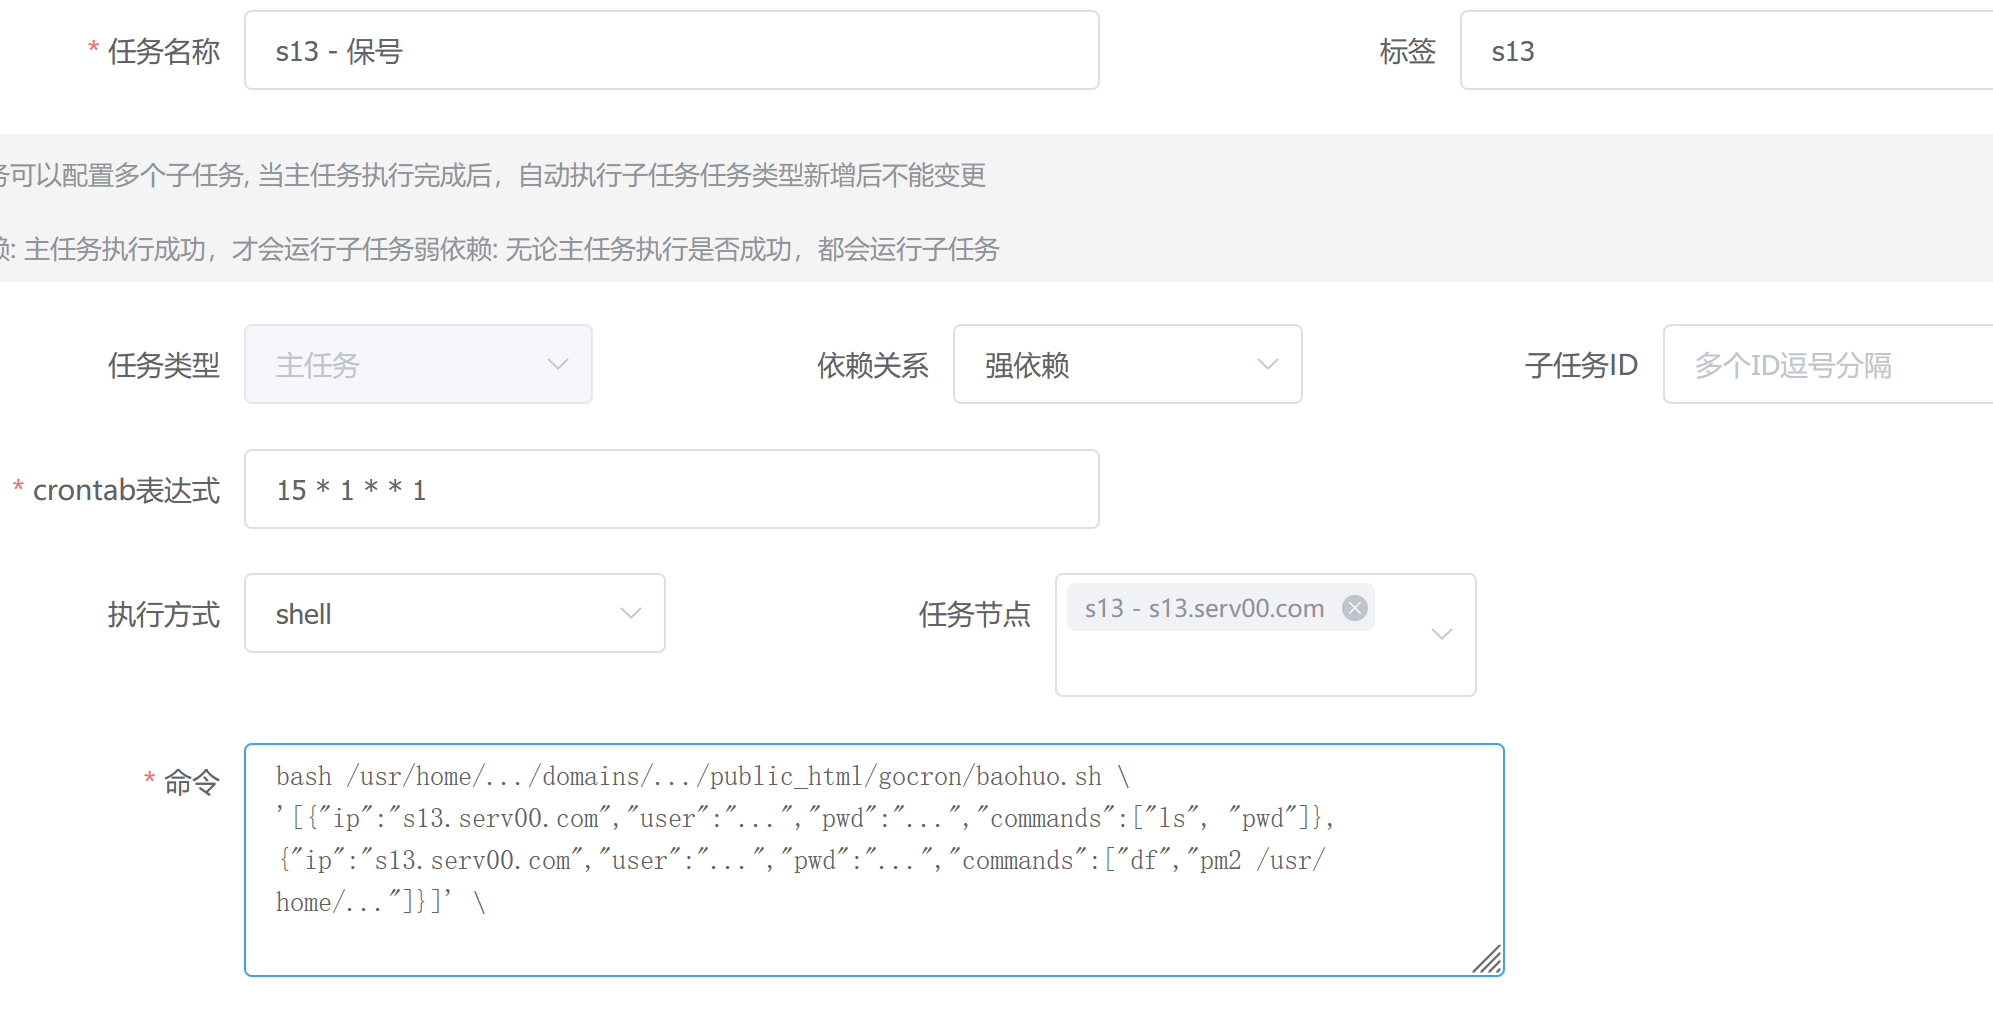Click the 标签 tag input field
1993x1016 pixels.
pos(1726,50)
